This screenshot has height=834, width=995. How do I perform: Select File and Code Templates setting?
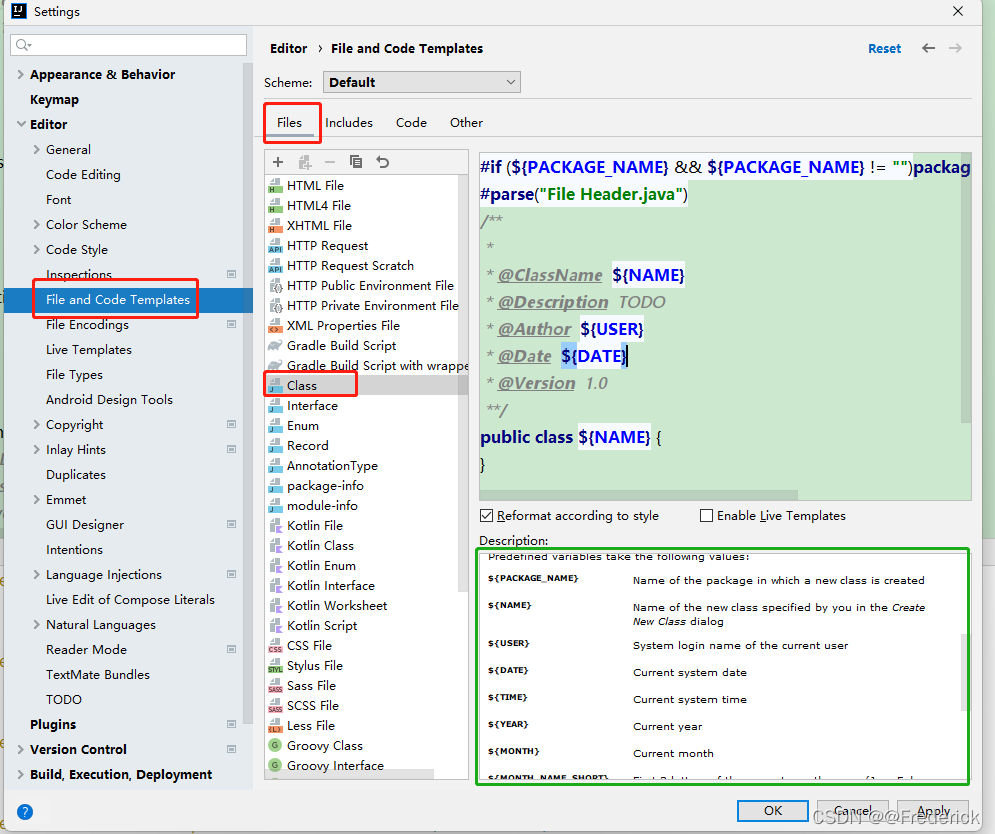pos(129,300)
